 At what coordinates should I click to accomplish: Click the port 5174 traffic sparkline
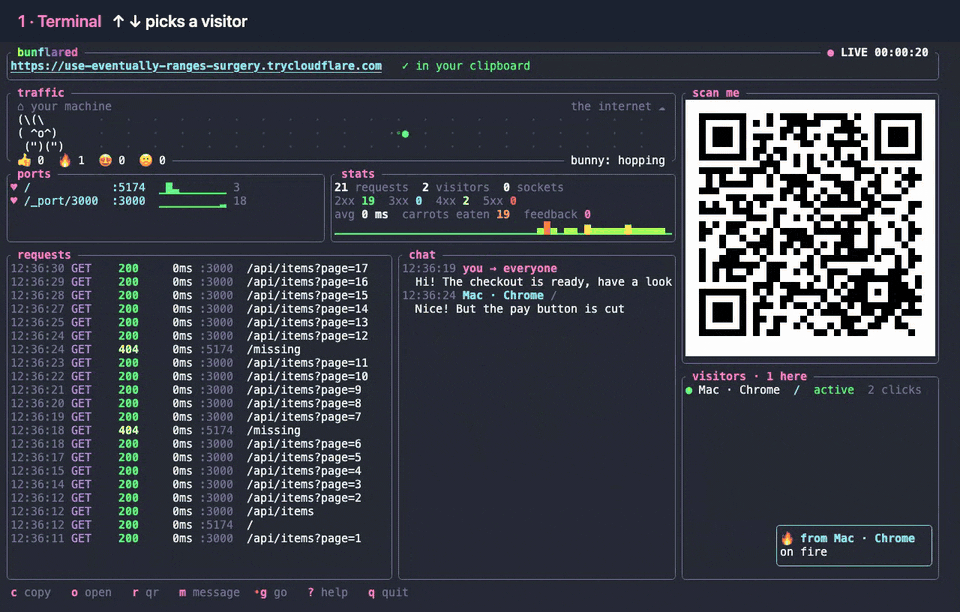tap(192, 187)
